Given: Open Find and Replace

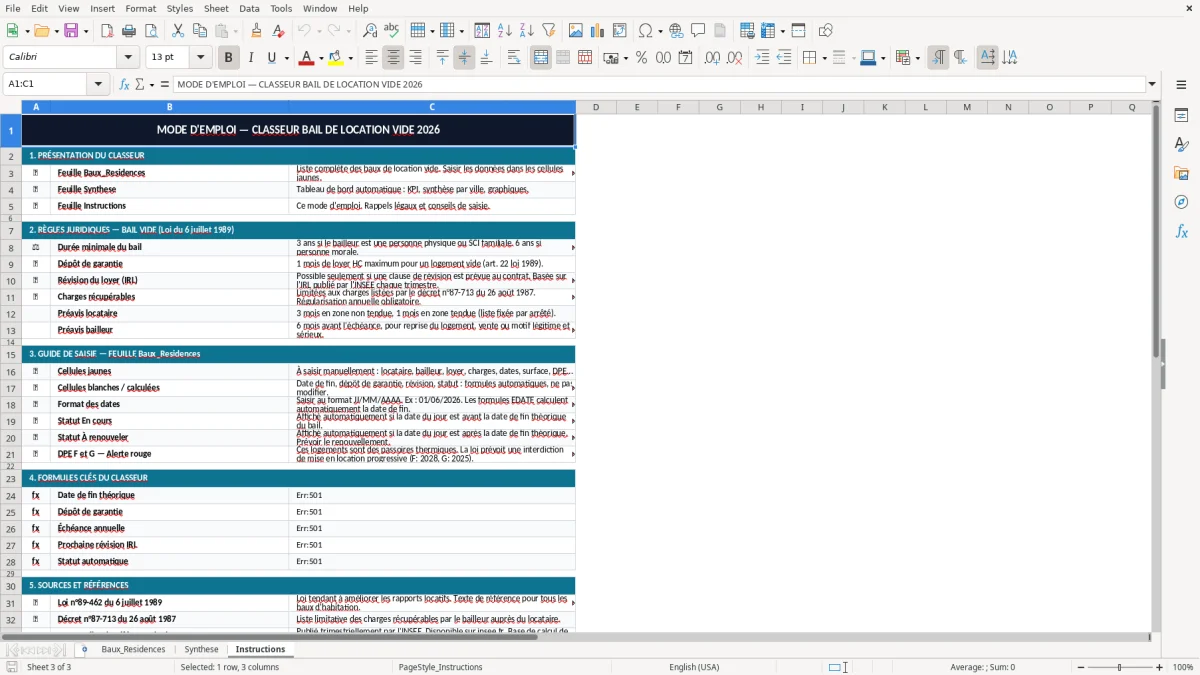Looking at the screenshot, I should [370, 31].
